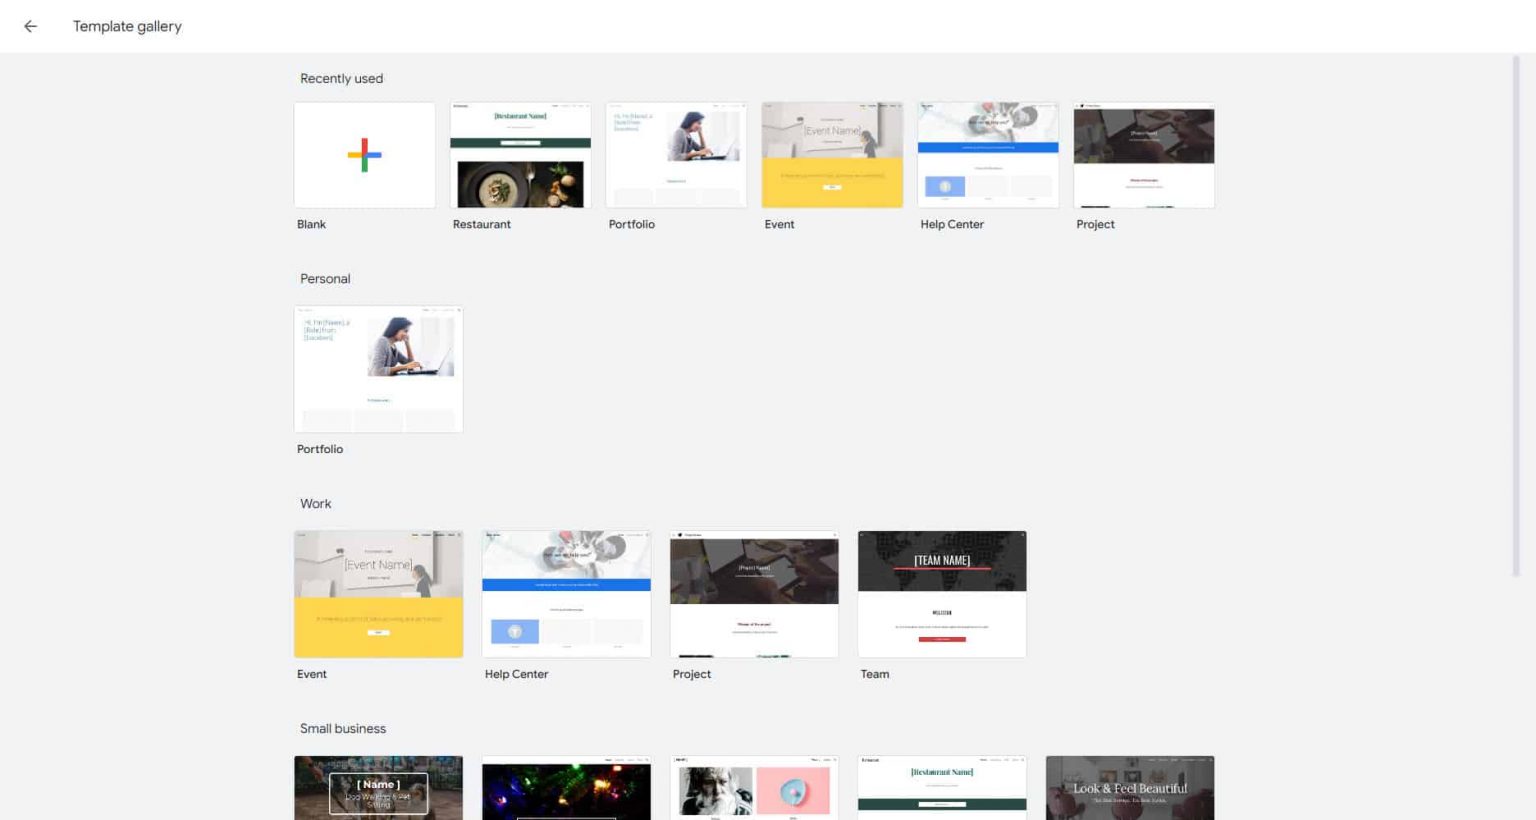Click the Blank label below the empty template
Screen dimensions: 1536x820
310,224
